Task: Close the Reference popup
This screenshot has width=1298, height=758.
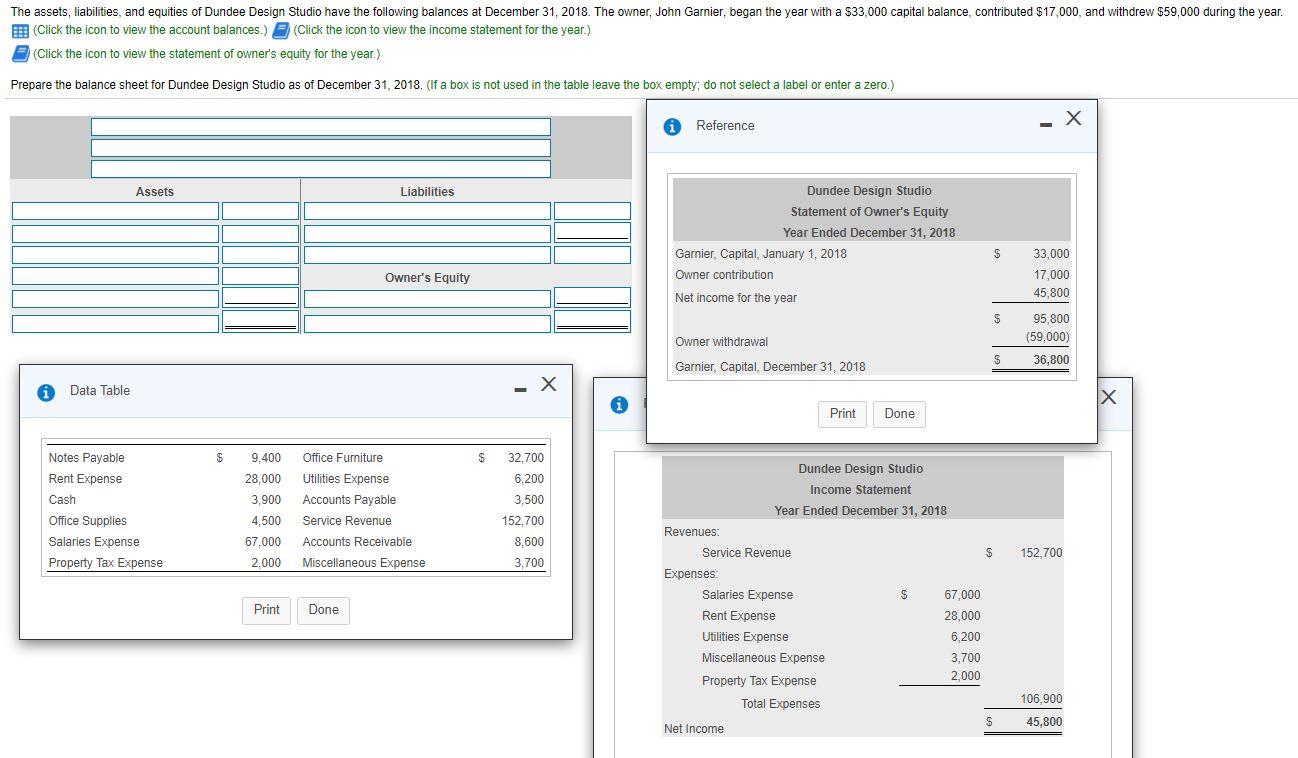Action: click(1073, 118)
